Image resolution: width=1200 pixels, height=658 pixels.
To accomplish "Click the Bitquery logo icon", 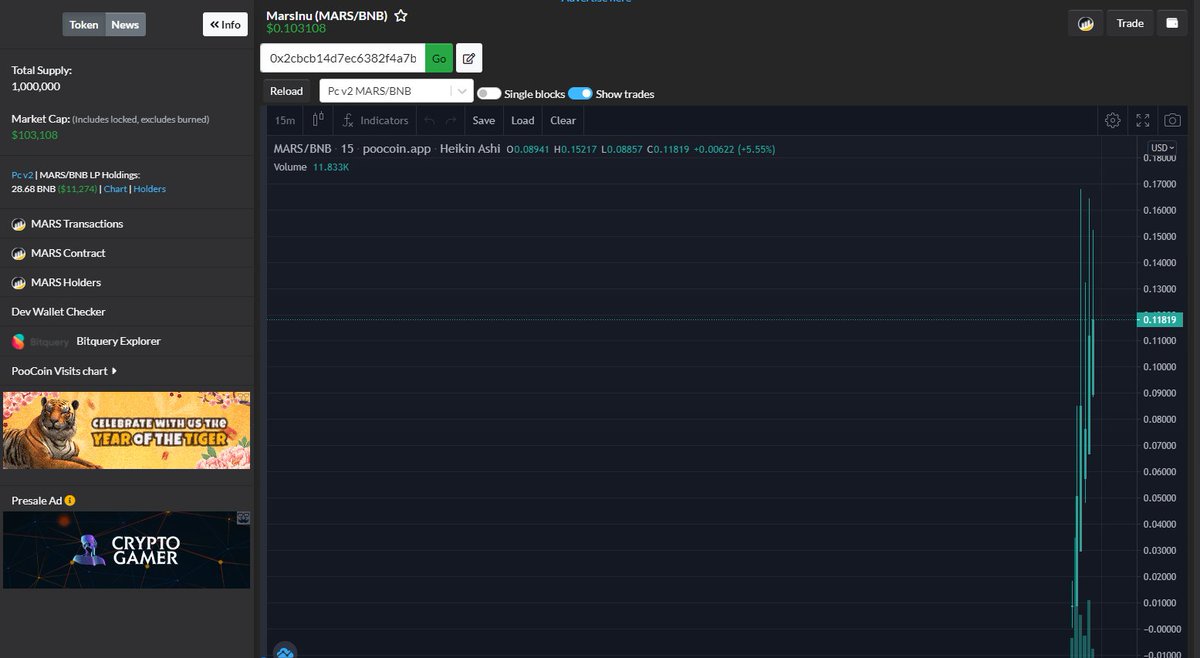I will [x=18, y=341].
